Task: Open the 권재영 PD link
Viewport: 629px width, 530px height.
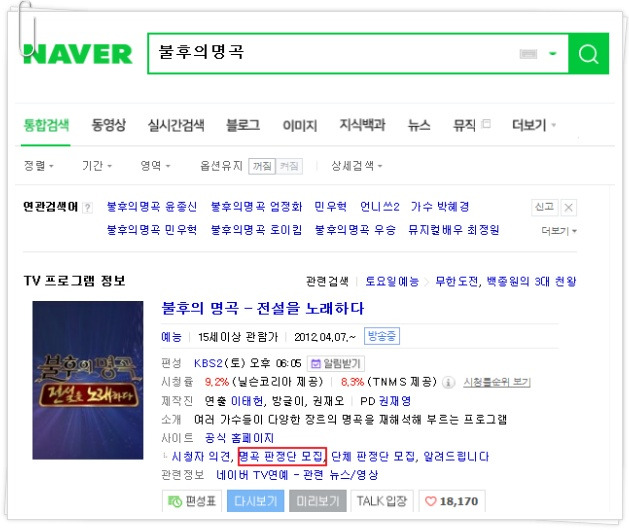Action: click(395, 401)
